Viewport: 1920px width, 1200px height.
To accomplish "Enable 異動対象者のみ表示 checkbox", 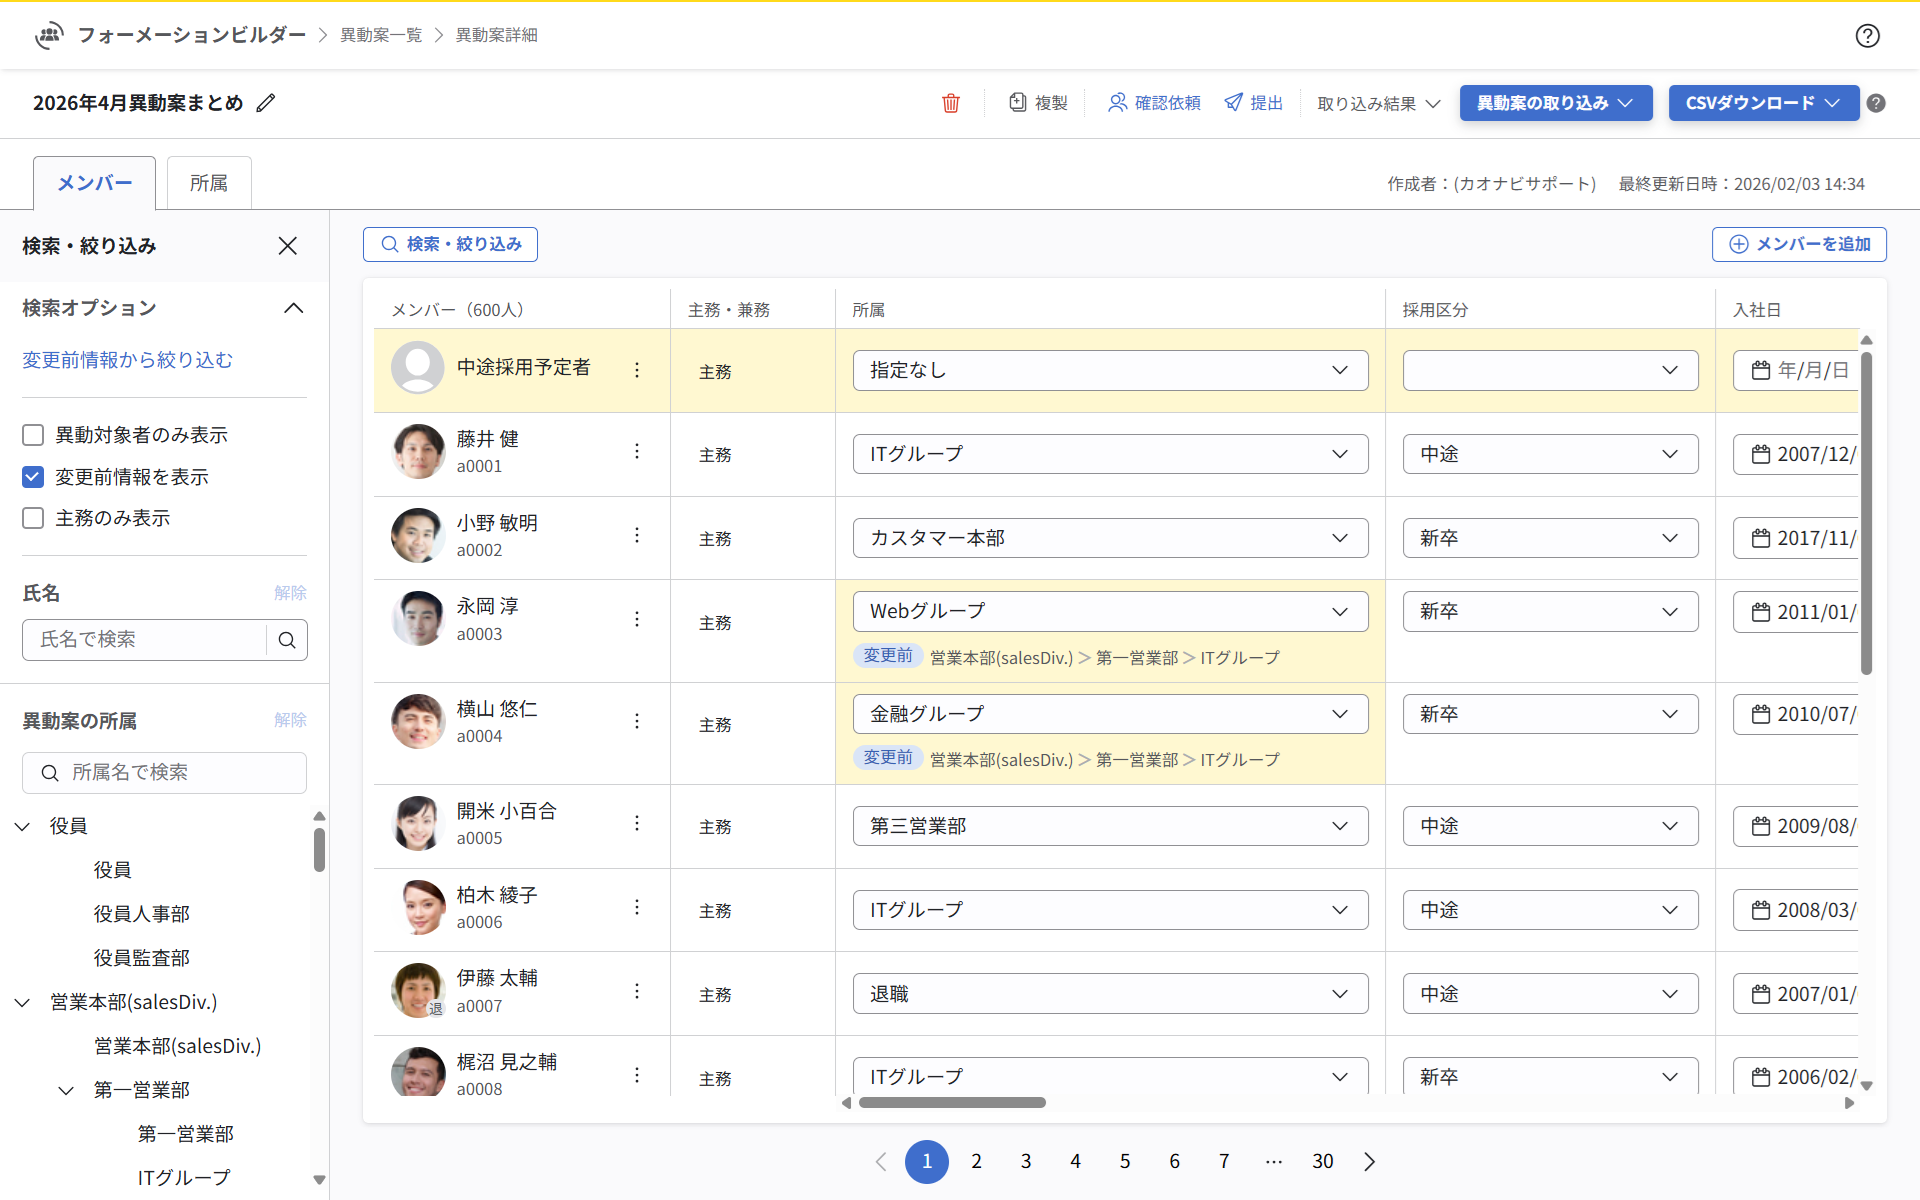I will pos(32,434).
